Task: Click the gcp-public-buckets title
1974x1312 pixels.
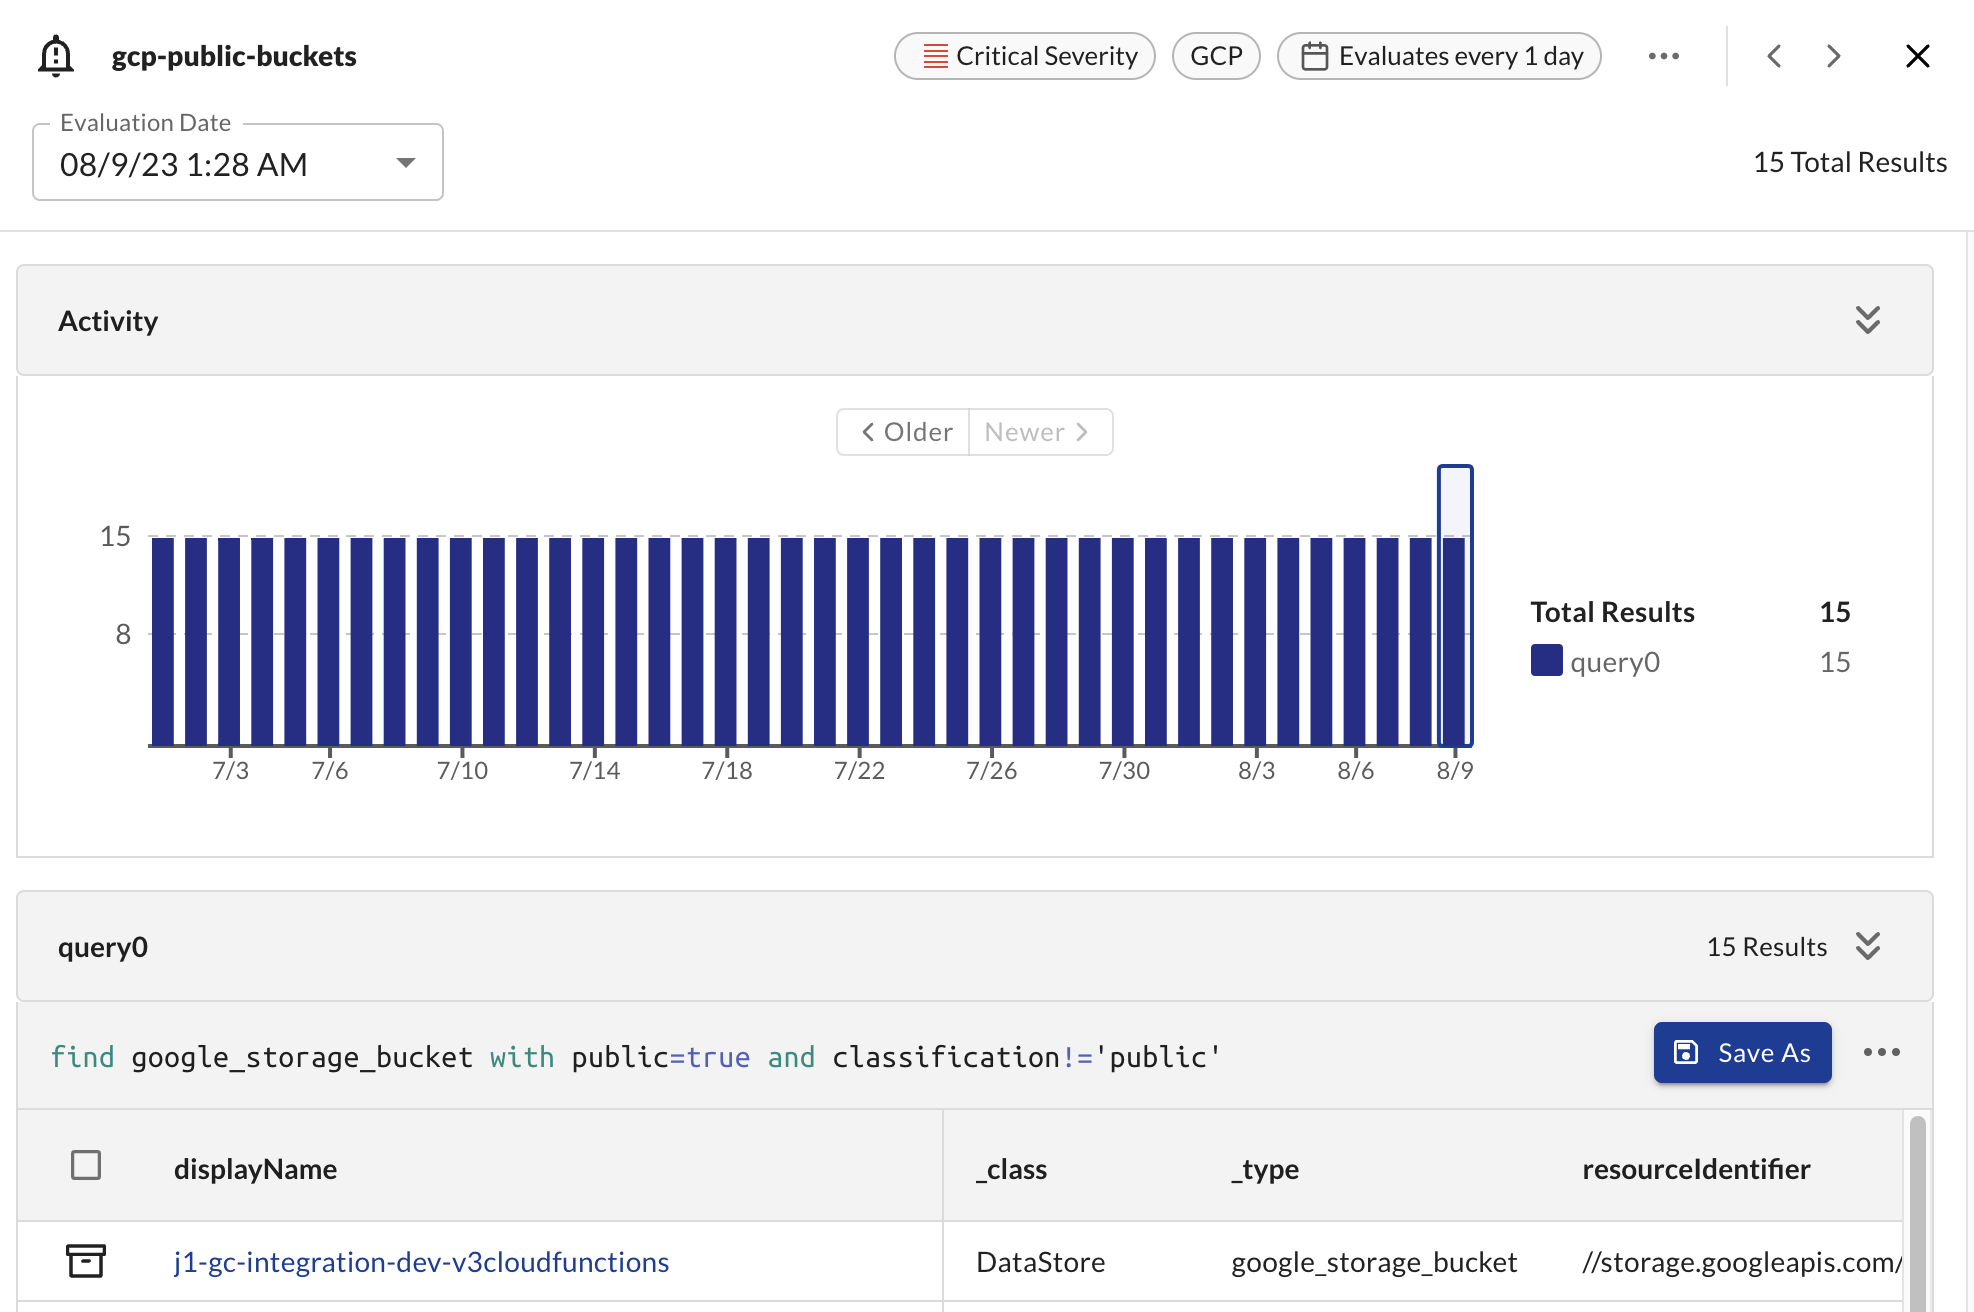Action: 234,56
